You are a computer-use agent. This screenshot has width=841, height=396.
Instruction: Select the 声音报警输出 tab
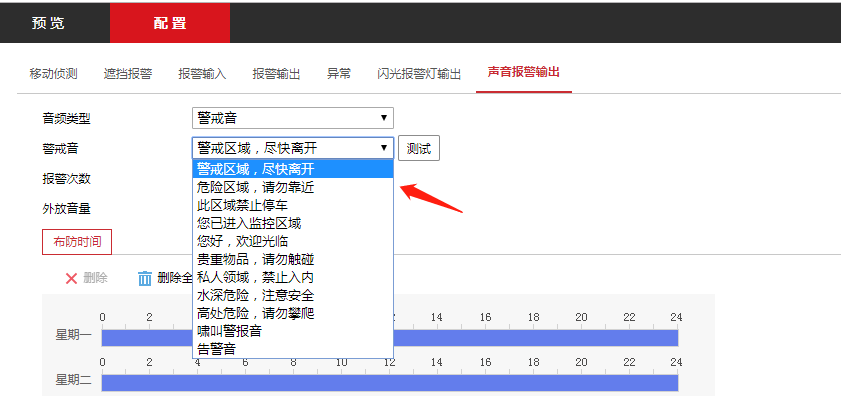click(x=523, y=72)
